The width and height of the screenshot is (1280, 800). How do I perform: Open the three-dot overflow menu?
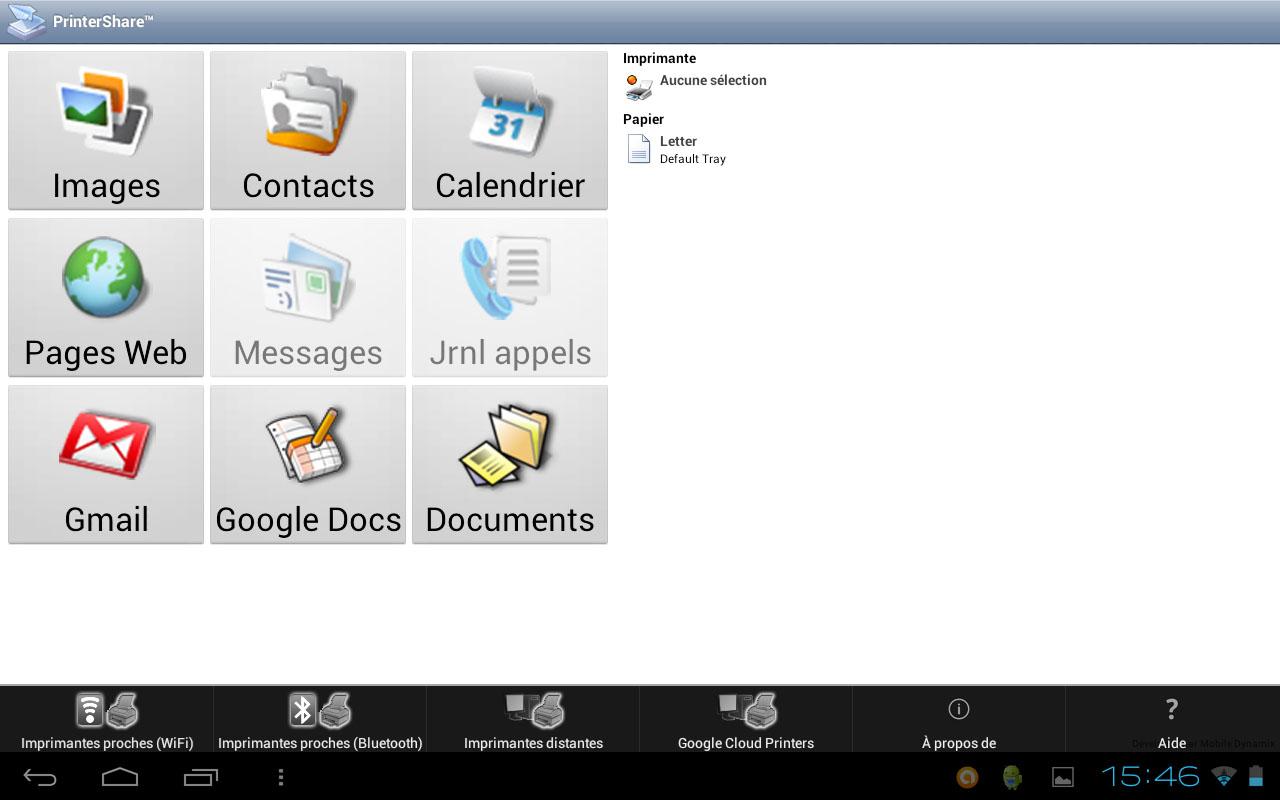281,777
